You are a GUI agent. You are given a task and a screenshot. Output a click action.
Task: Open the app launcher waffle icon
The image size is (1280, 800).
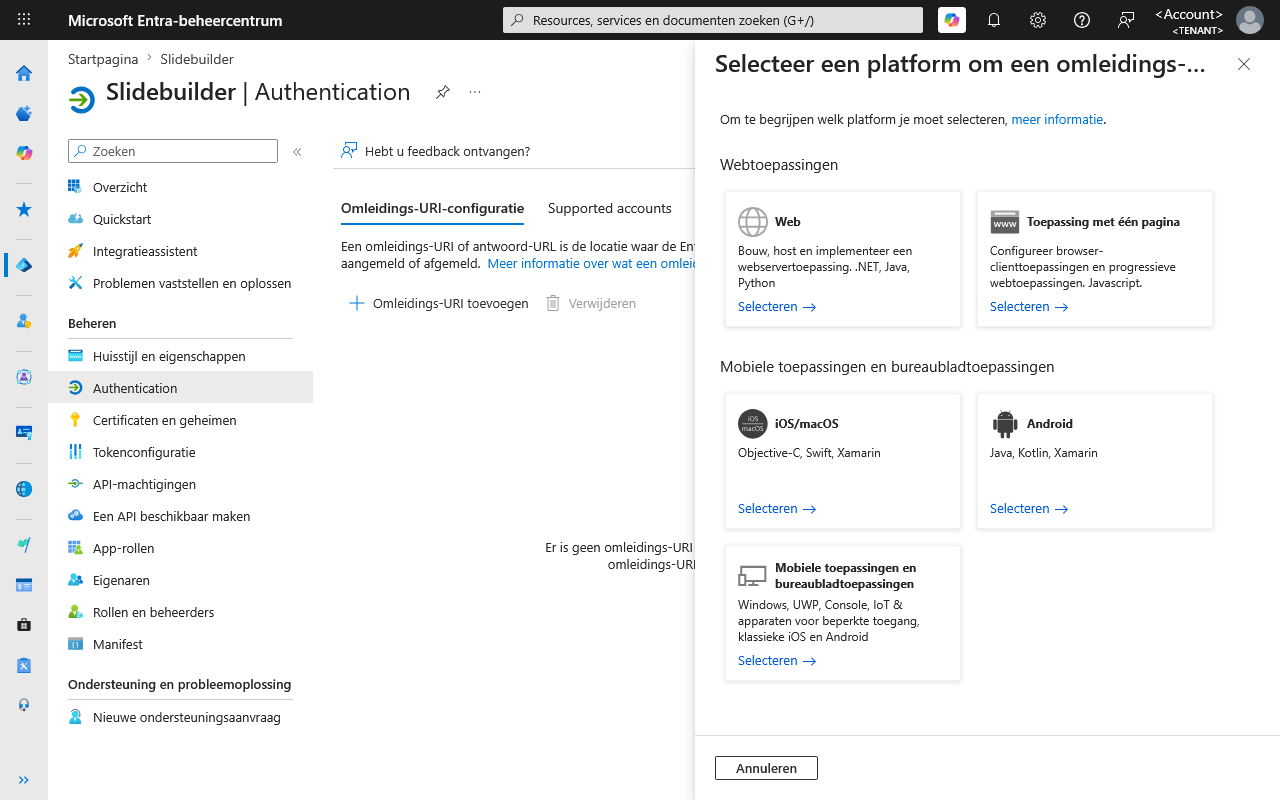coord(24,20)
